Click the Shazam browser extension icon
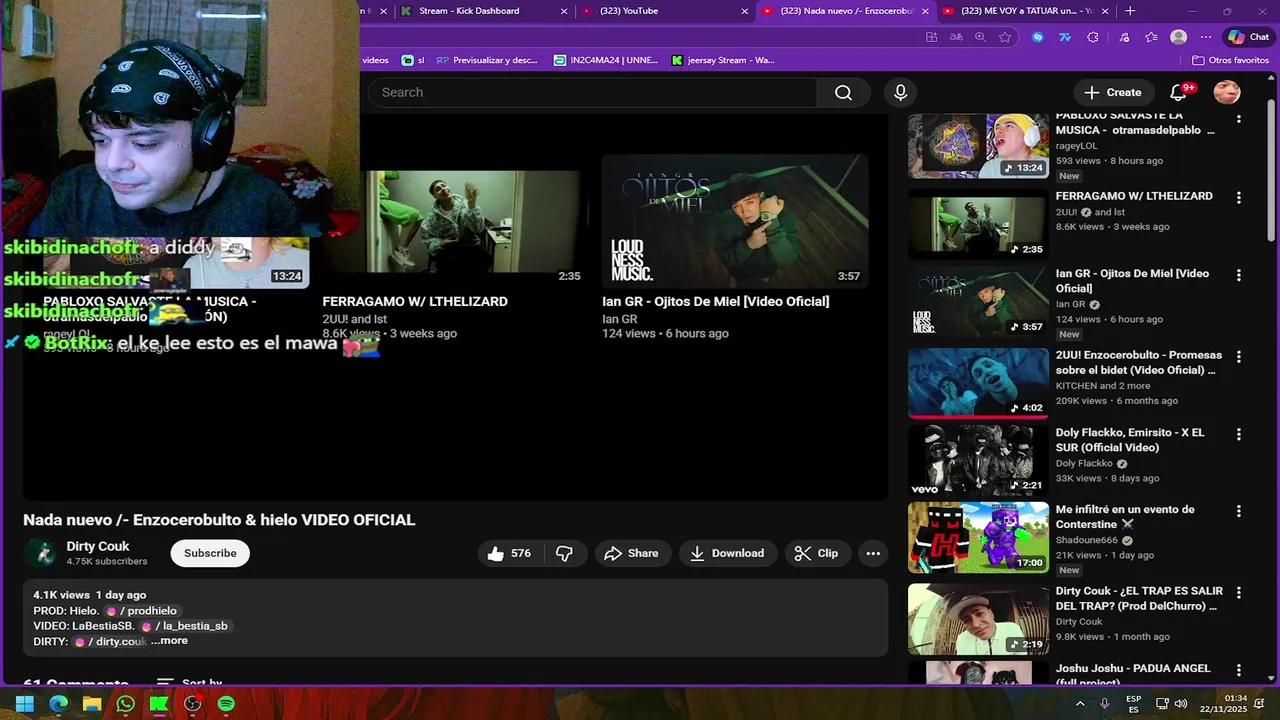The width and height of the screenshot is (1280, 720). (1037, 37)
